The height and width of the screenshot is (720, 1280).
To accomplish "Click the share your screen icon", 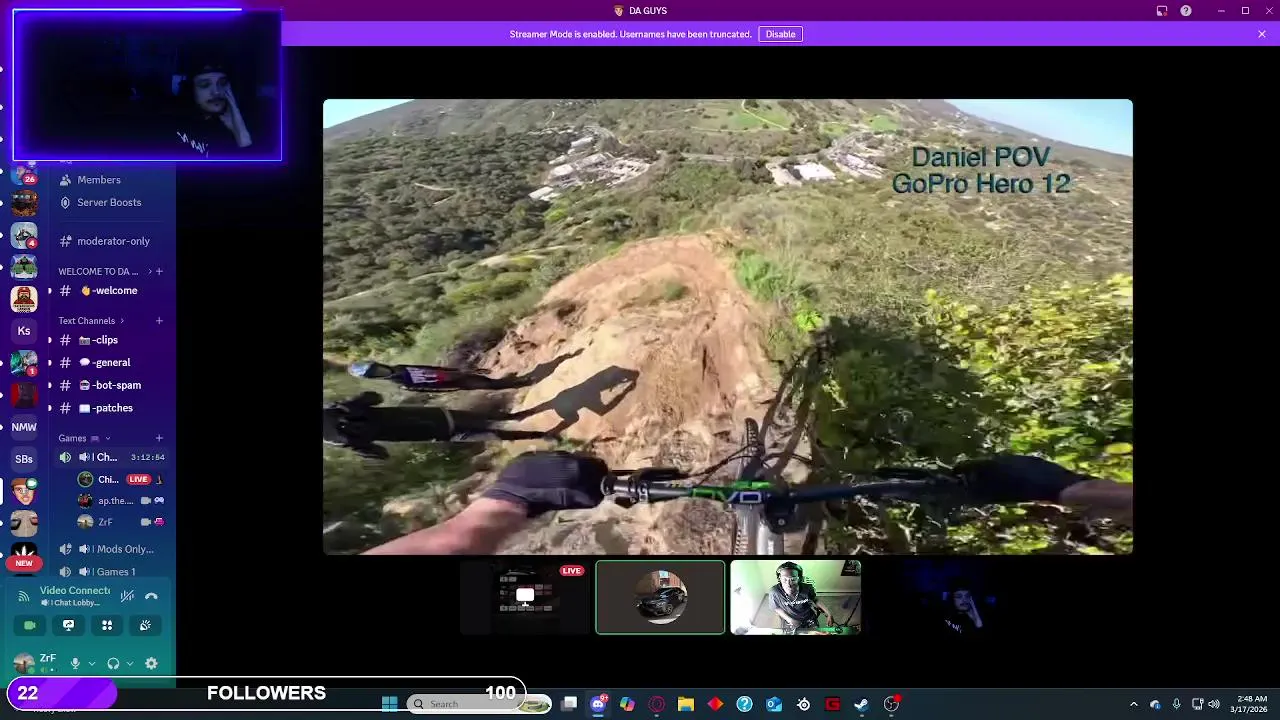I will point(68,625).
